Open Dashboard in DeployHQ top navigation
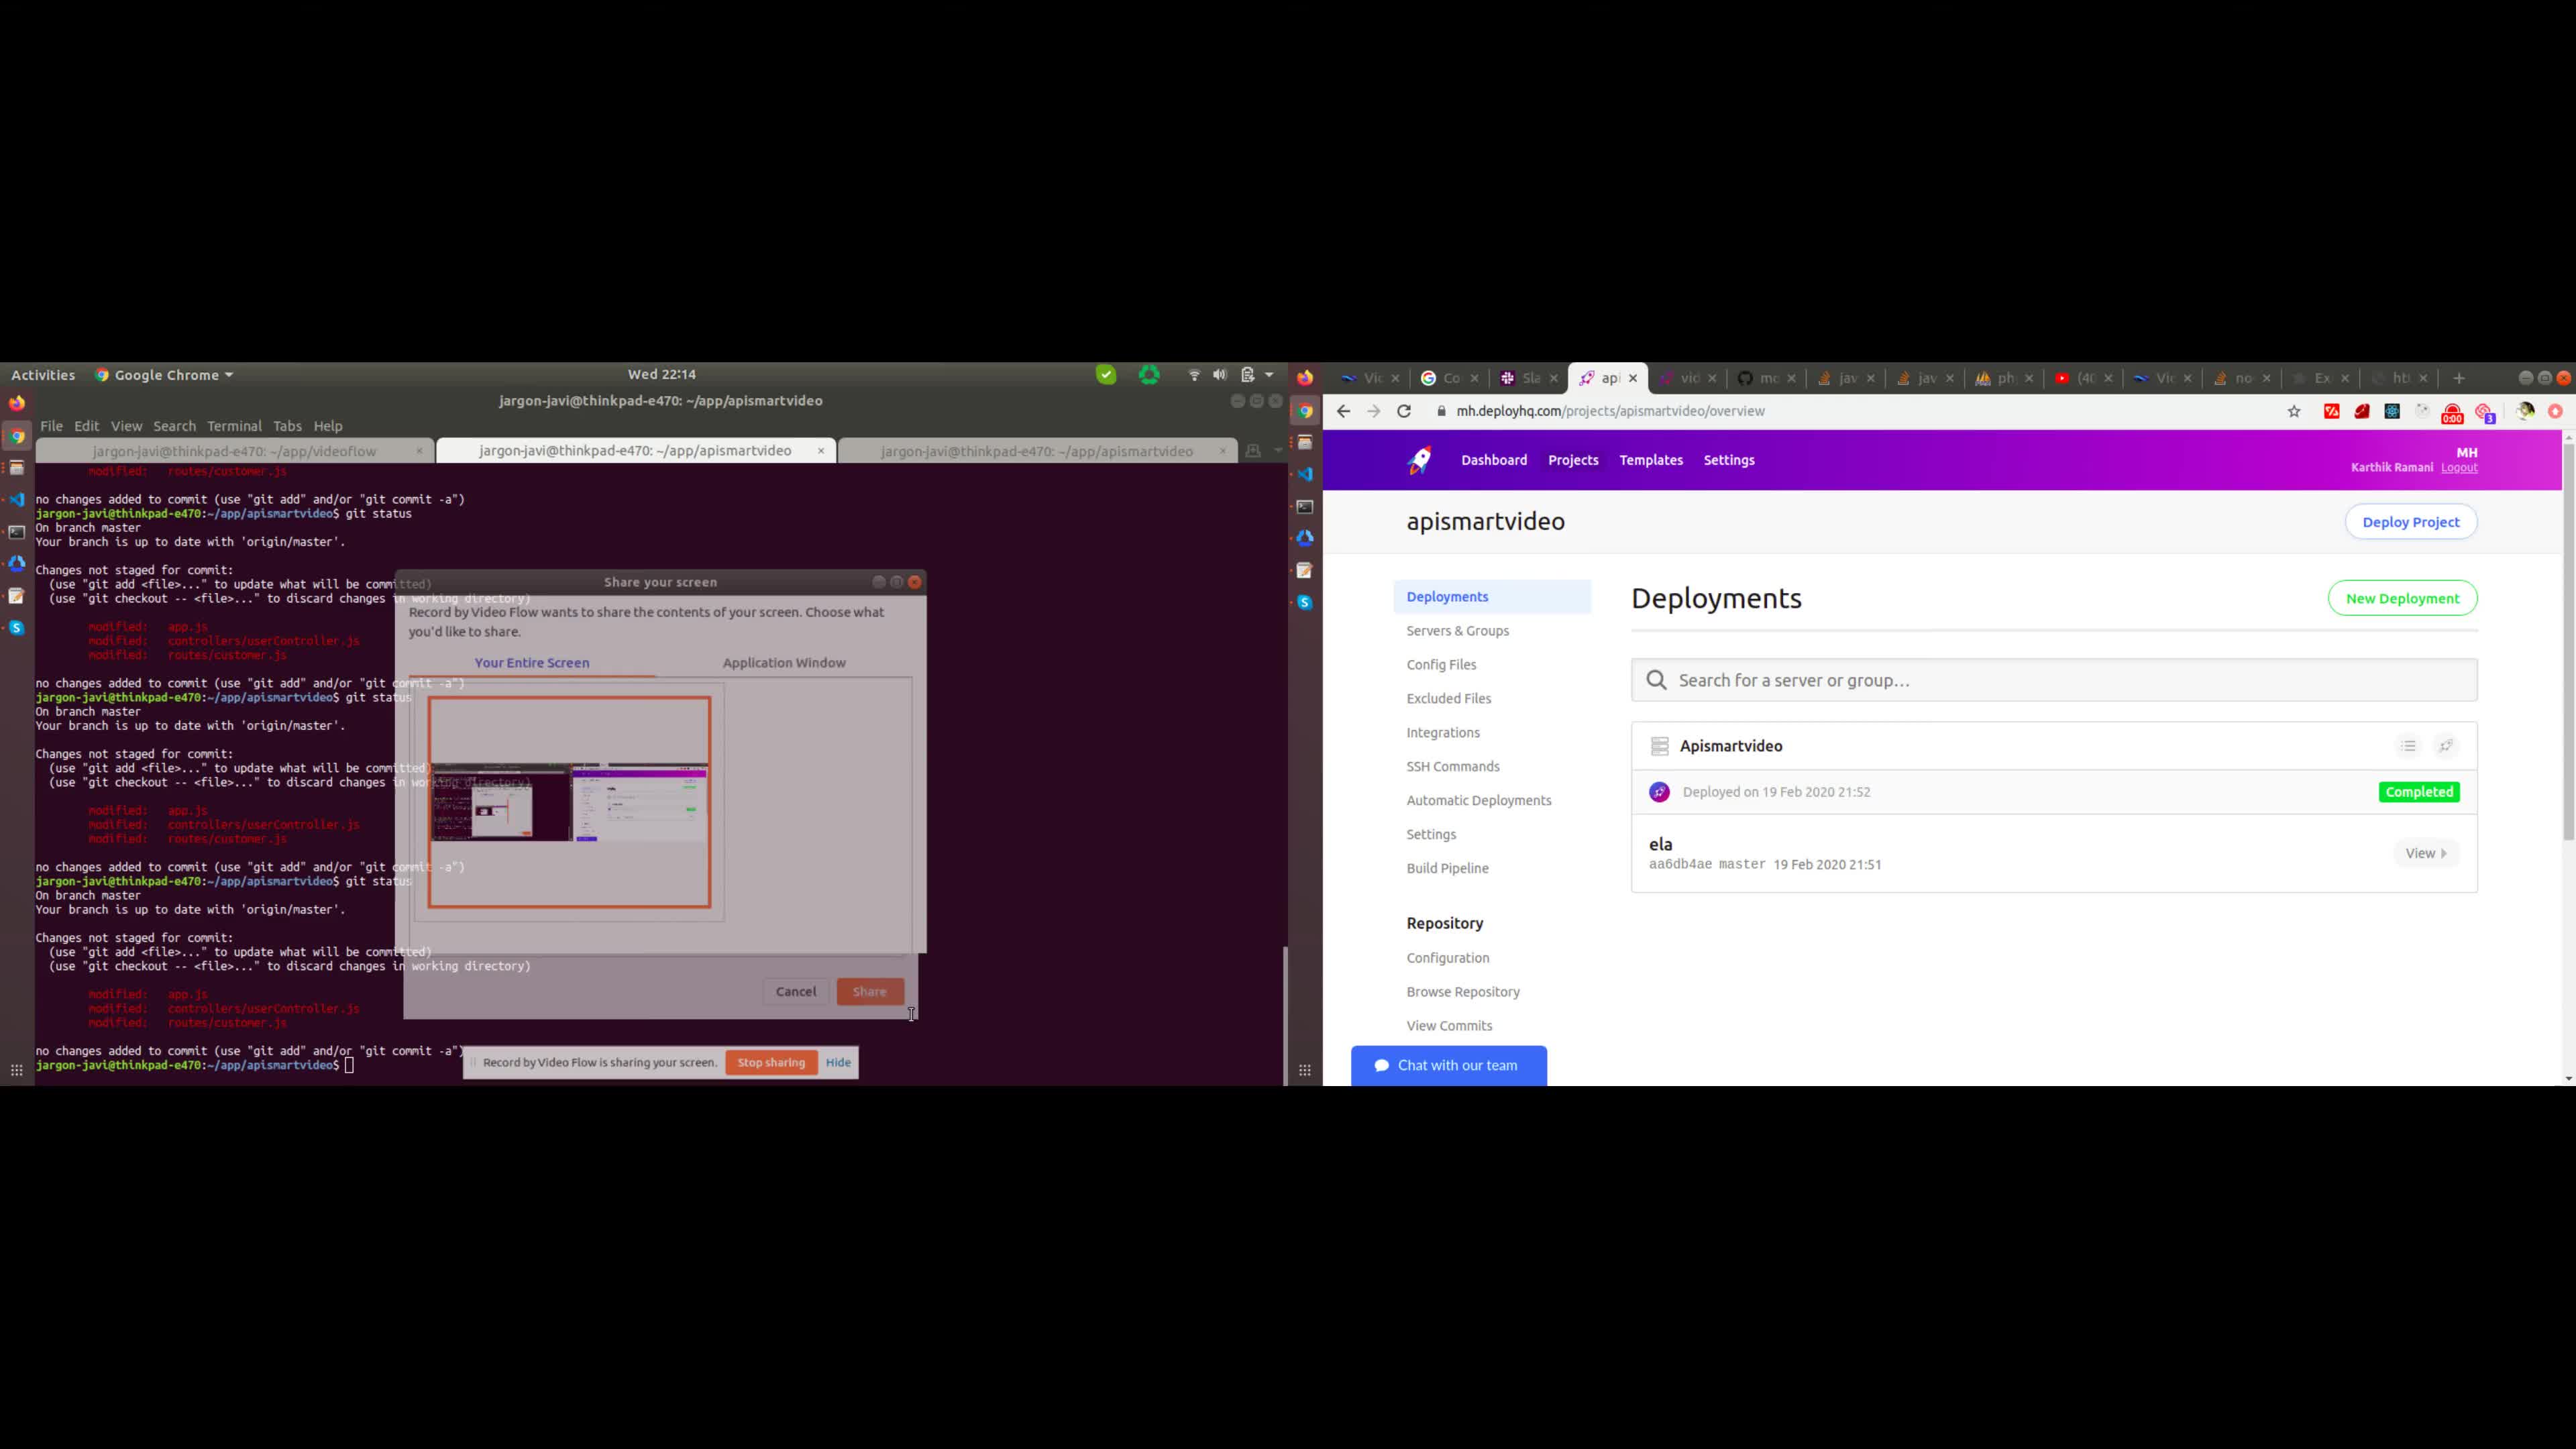This screenshot has width=2576, height=1449. coord(1494,460)
